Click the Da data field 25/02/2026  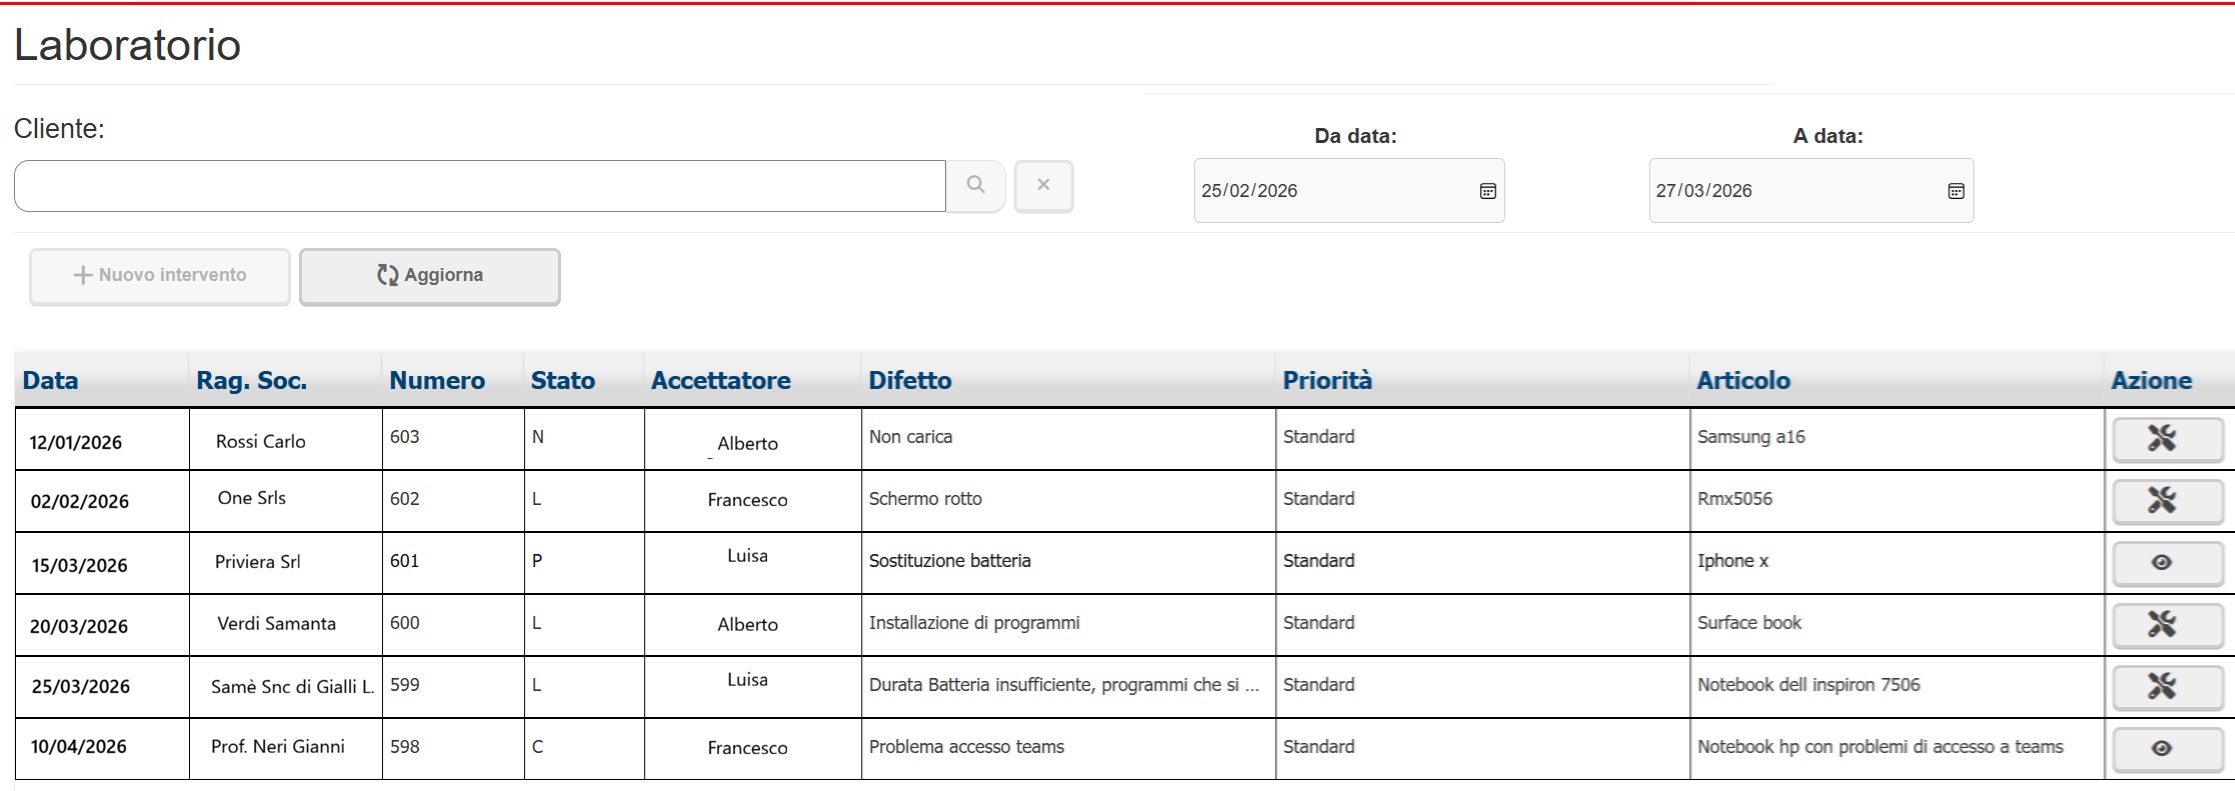[x=1349, y=190]
